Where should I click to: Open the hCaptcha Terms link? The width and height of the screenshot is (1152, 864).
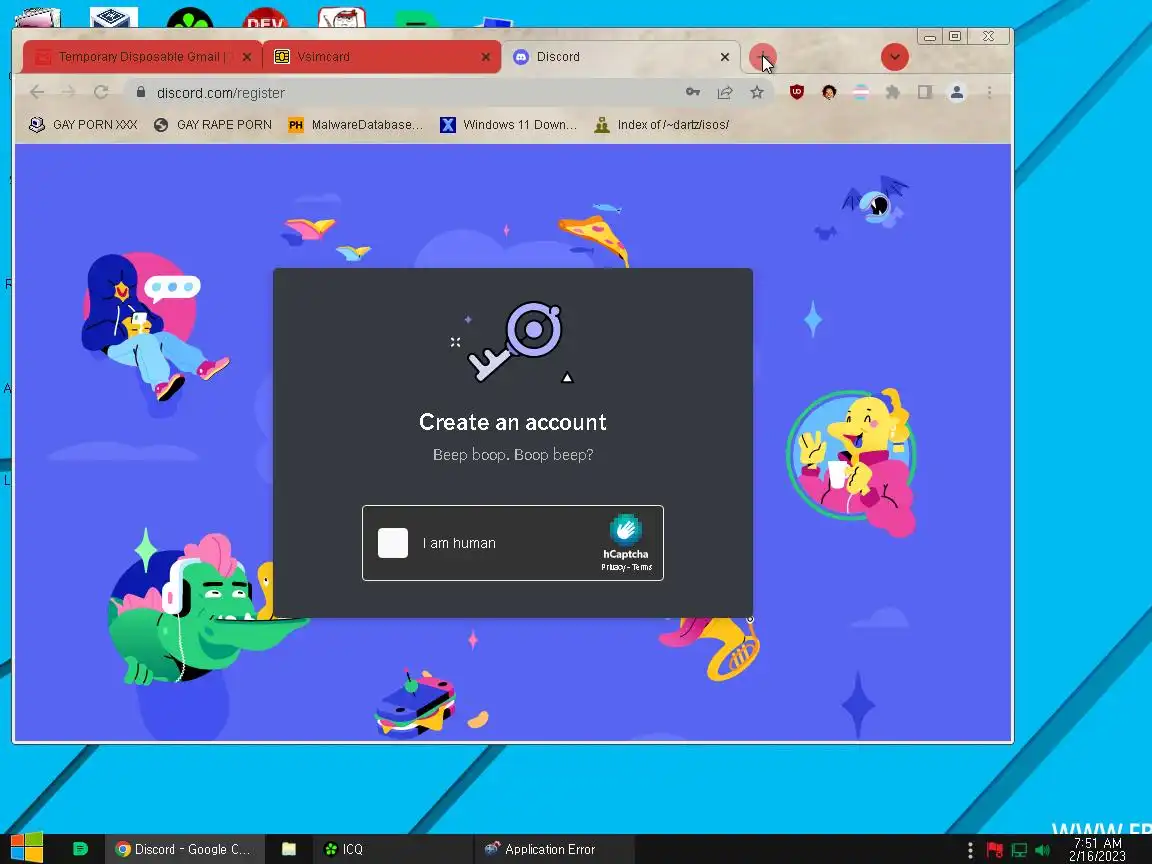click(642, 567)
